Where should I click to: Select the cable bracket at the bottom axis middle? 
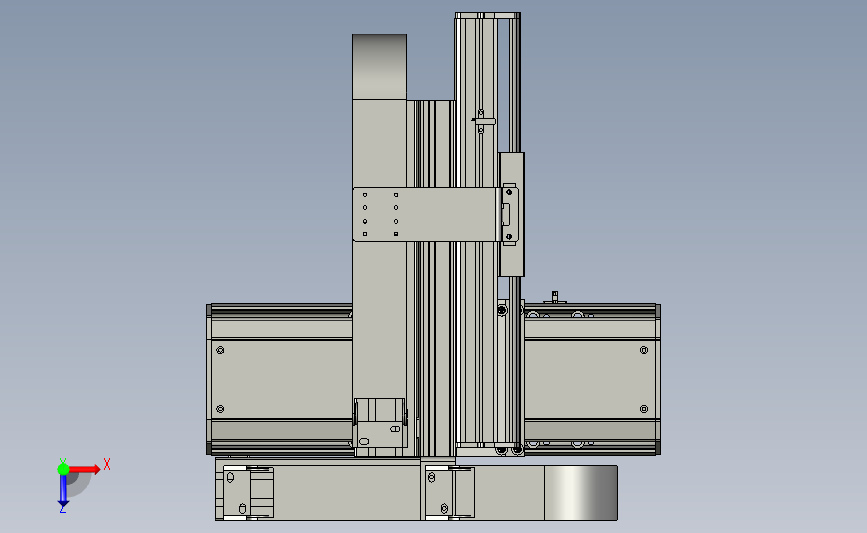(x=450, y=494)
